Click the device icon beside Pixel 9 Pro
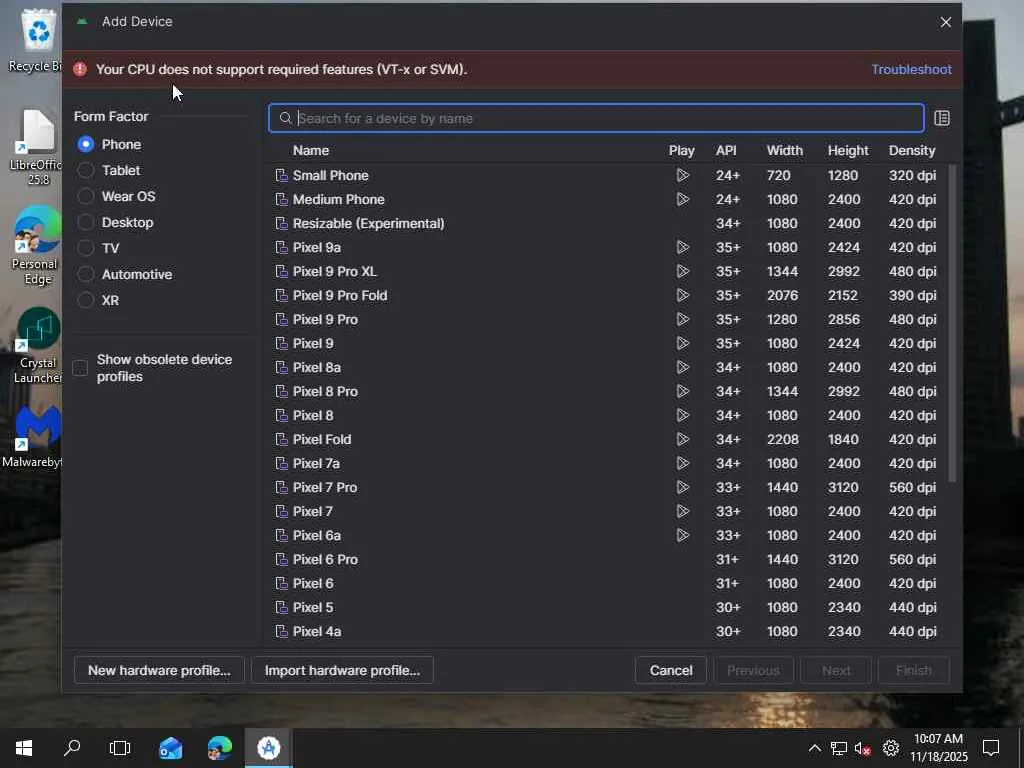Screen dimensions: 1024x768 (281, 319)
